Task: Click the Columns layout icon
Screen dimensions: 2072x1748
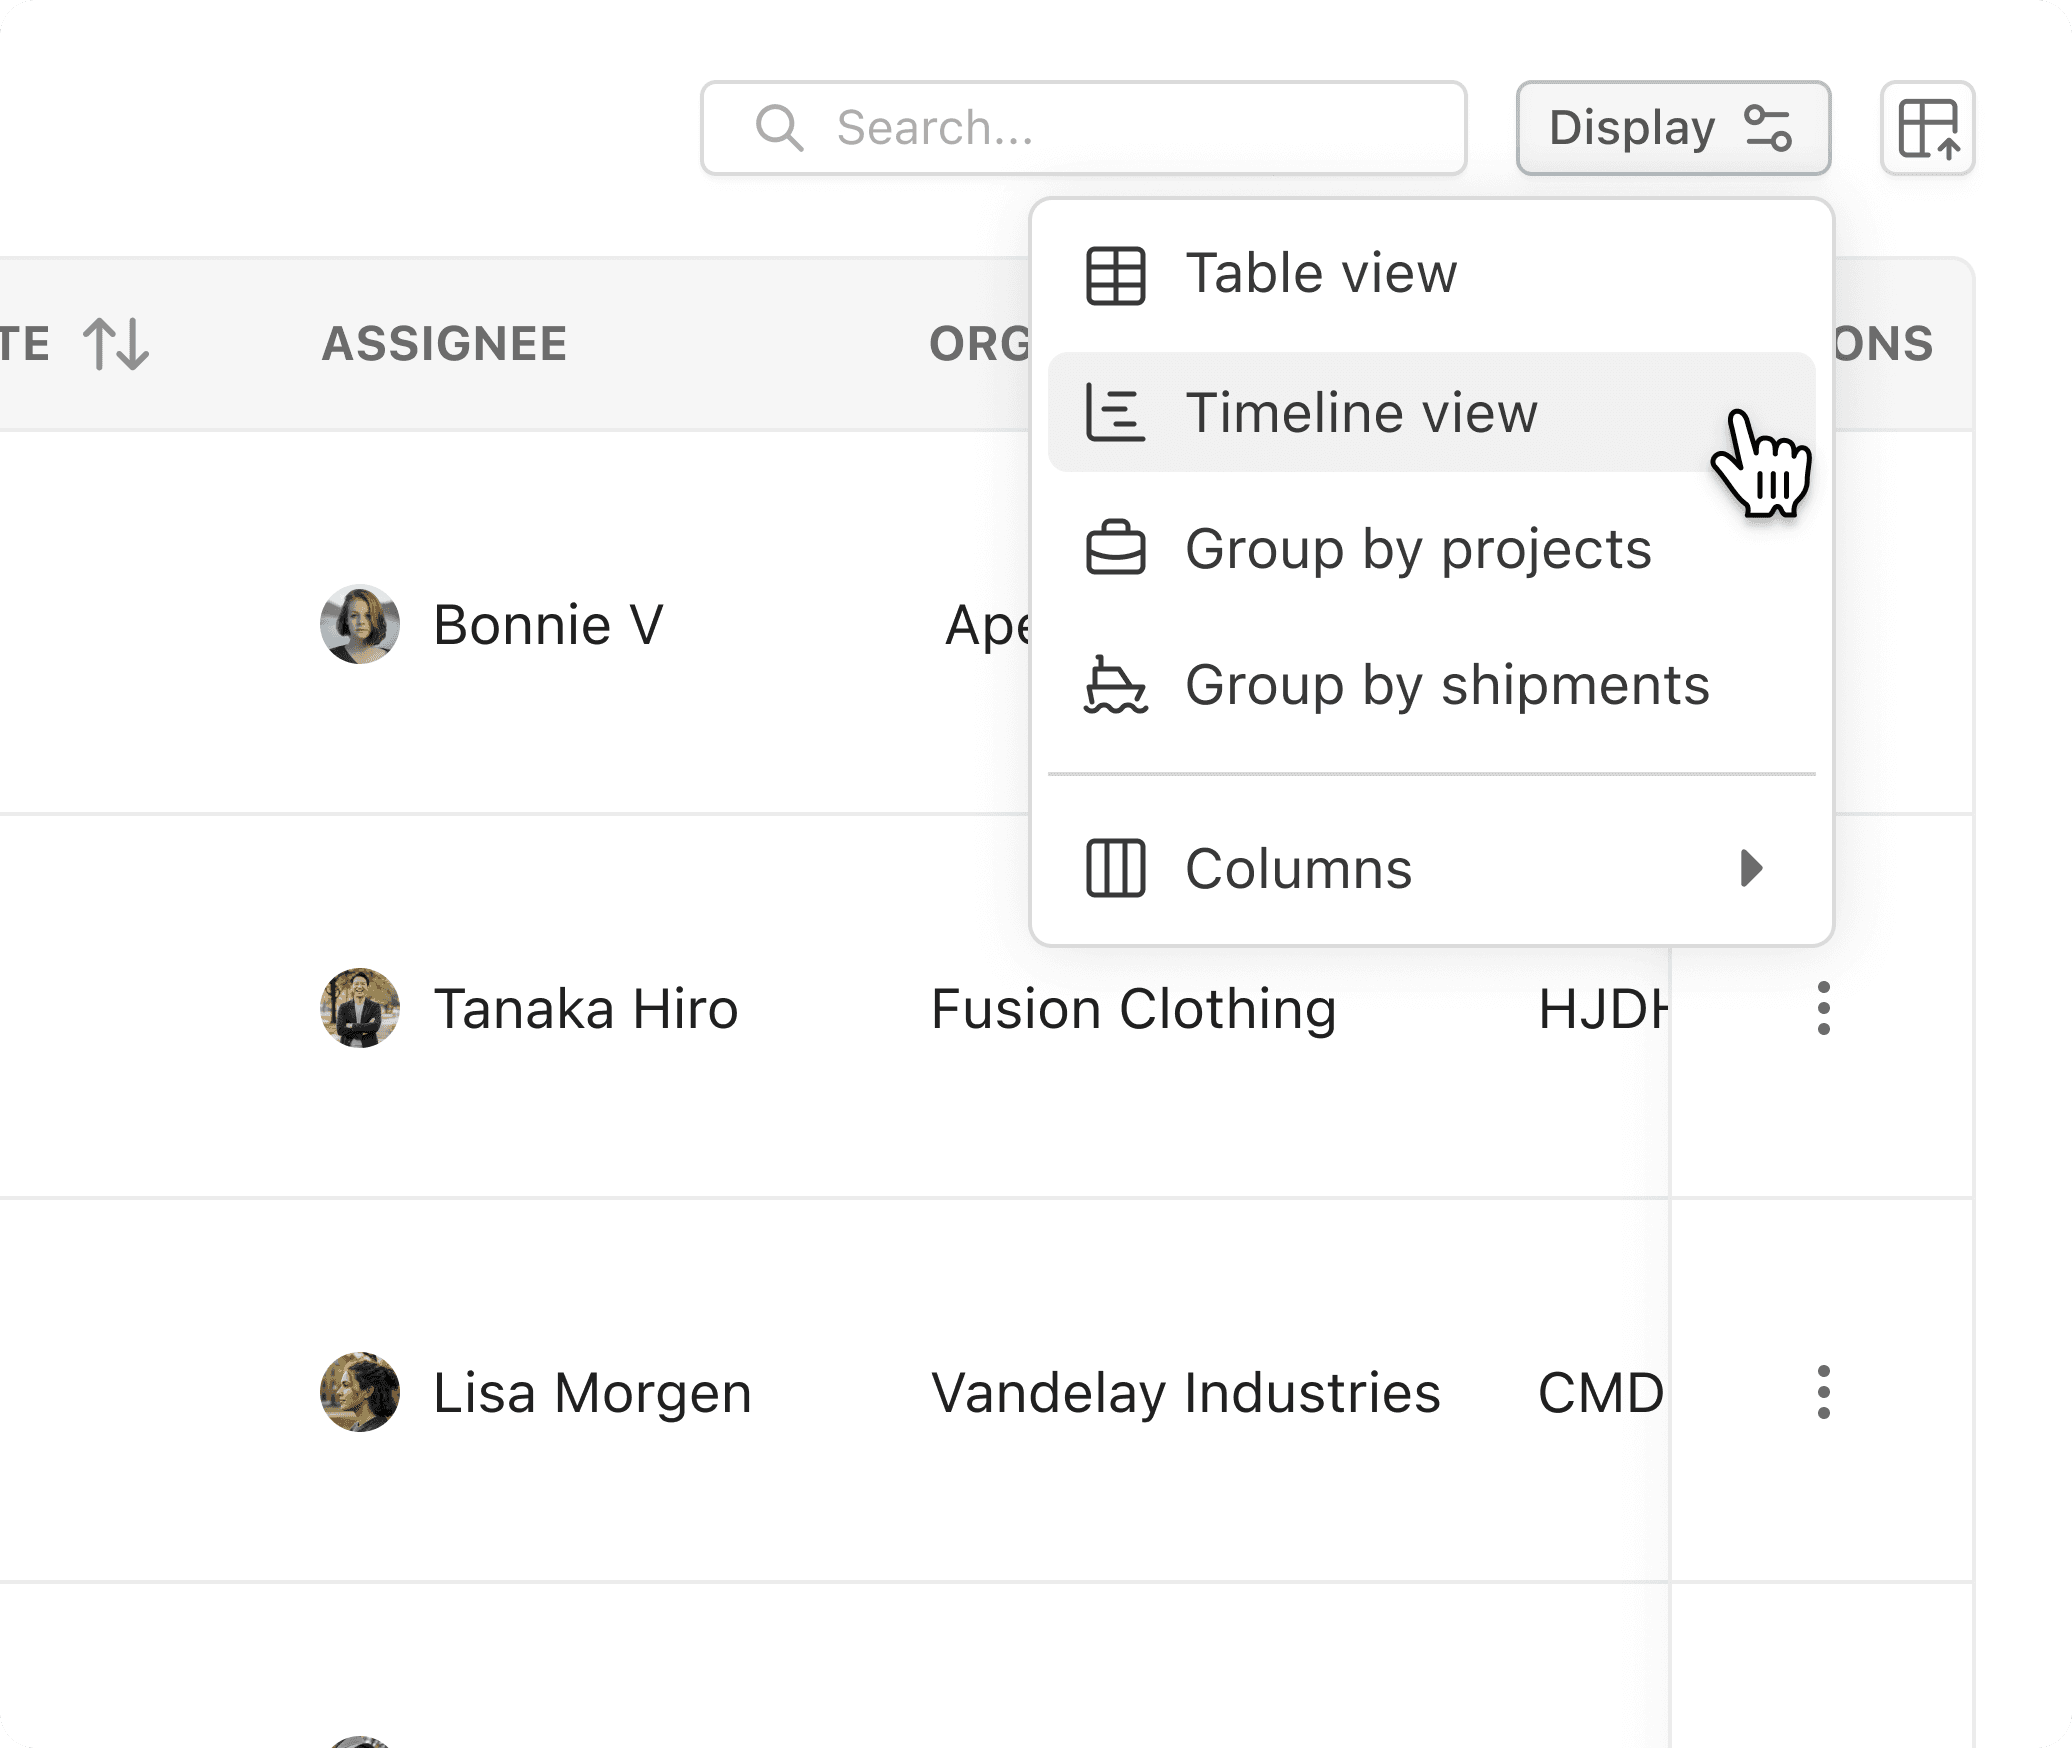Action: (1115, 868)
